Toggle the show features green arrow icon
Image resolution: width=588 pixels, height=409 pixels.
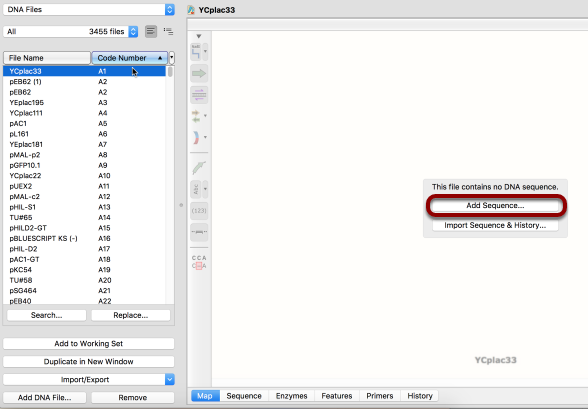[199, 73]
